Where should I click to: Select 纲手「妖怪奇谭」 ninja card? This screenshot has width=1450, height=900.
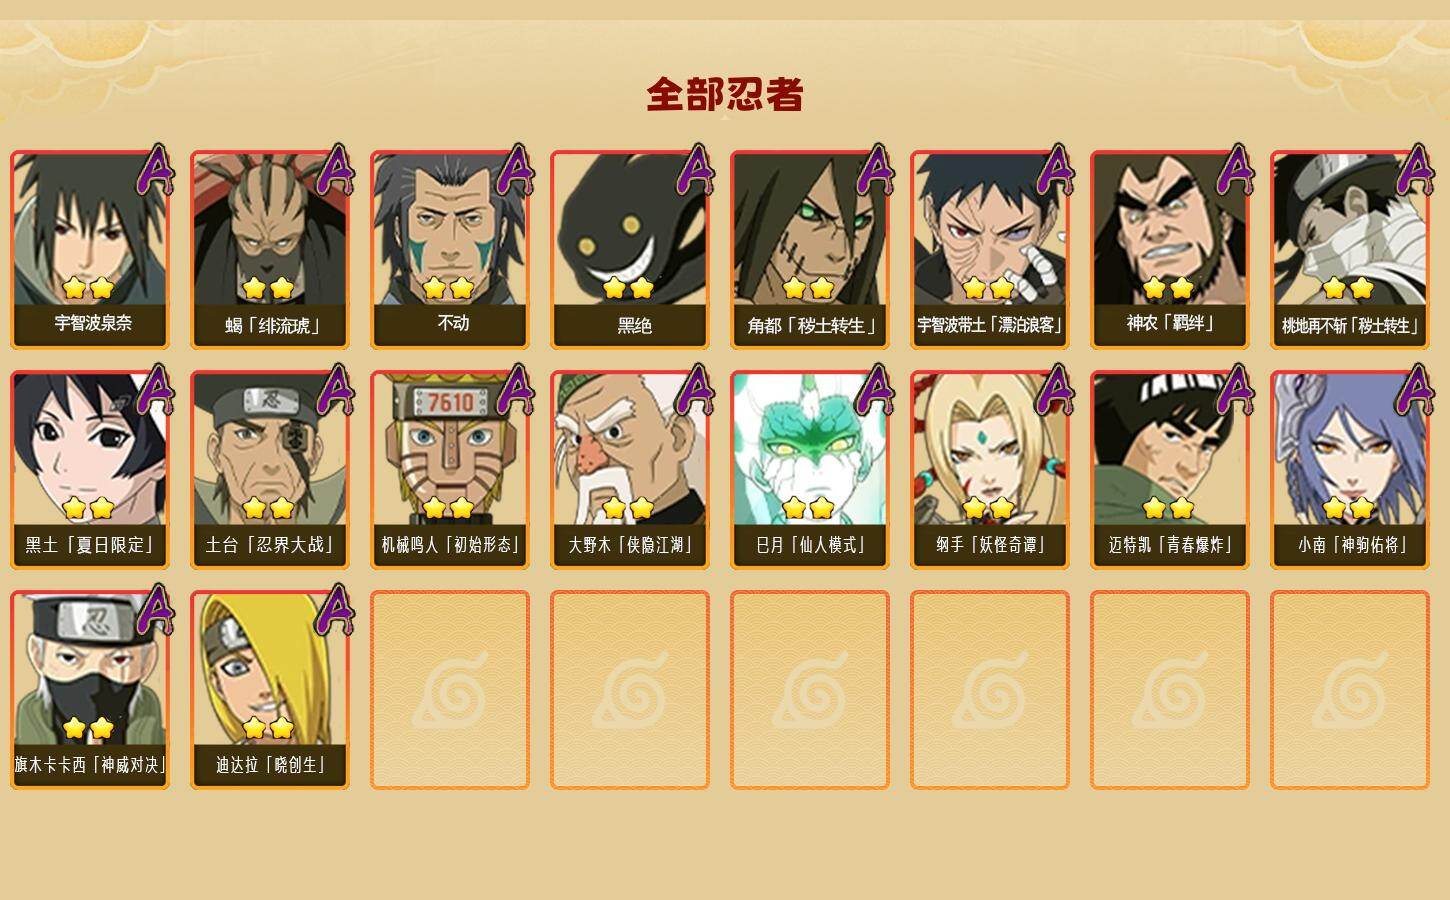[990, 470]
